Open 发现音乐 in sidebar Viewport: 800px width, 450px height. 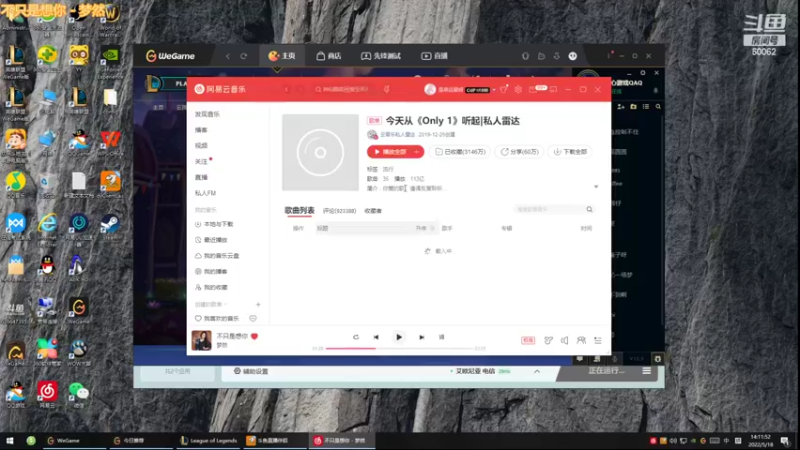point(207,114)
